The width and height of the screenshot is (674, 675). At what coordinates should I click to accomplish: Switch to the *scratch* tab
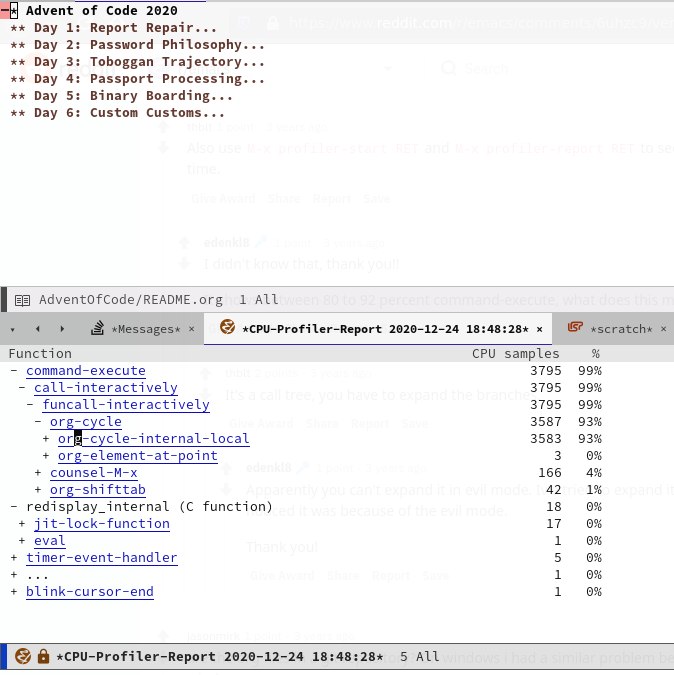tap(621, 329)
